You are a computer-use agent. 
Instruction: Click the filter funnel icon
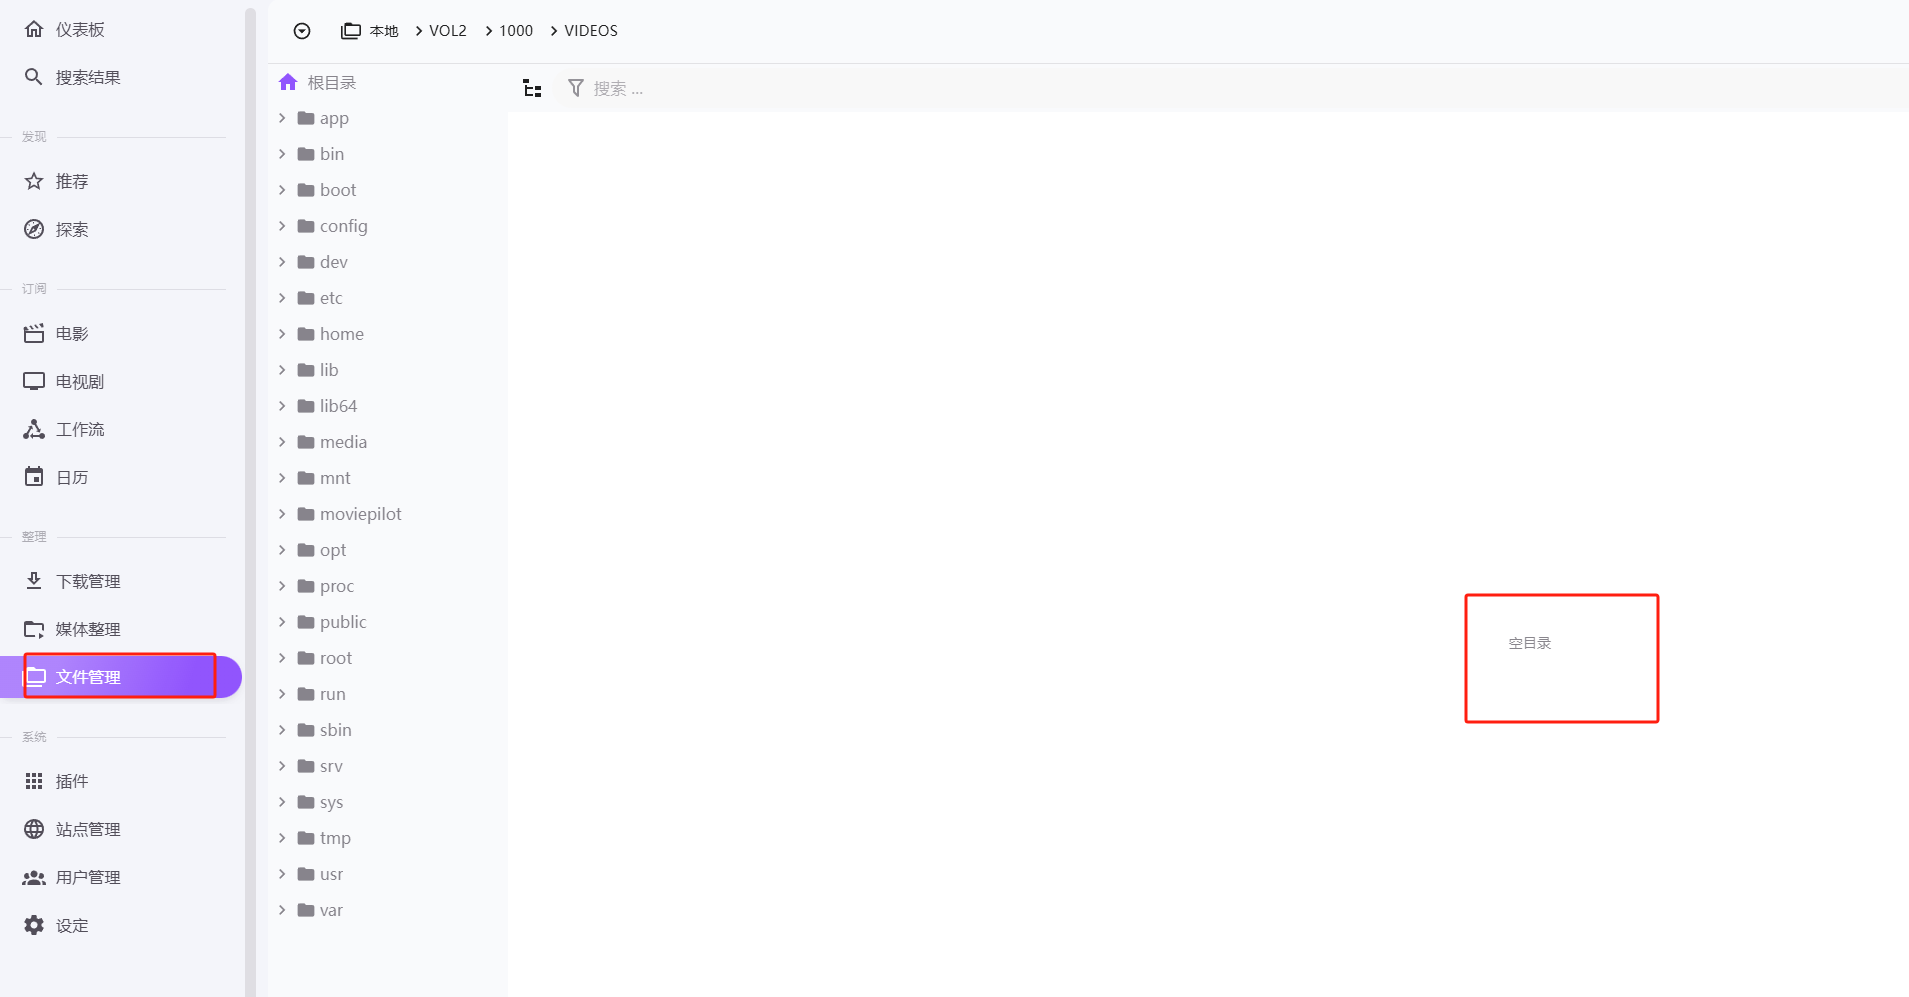click(x=576, y=88)
